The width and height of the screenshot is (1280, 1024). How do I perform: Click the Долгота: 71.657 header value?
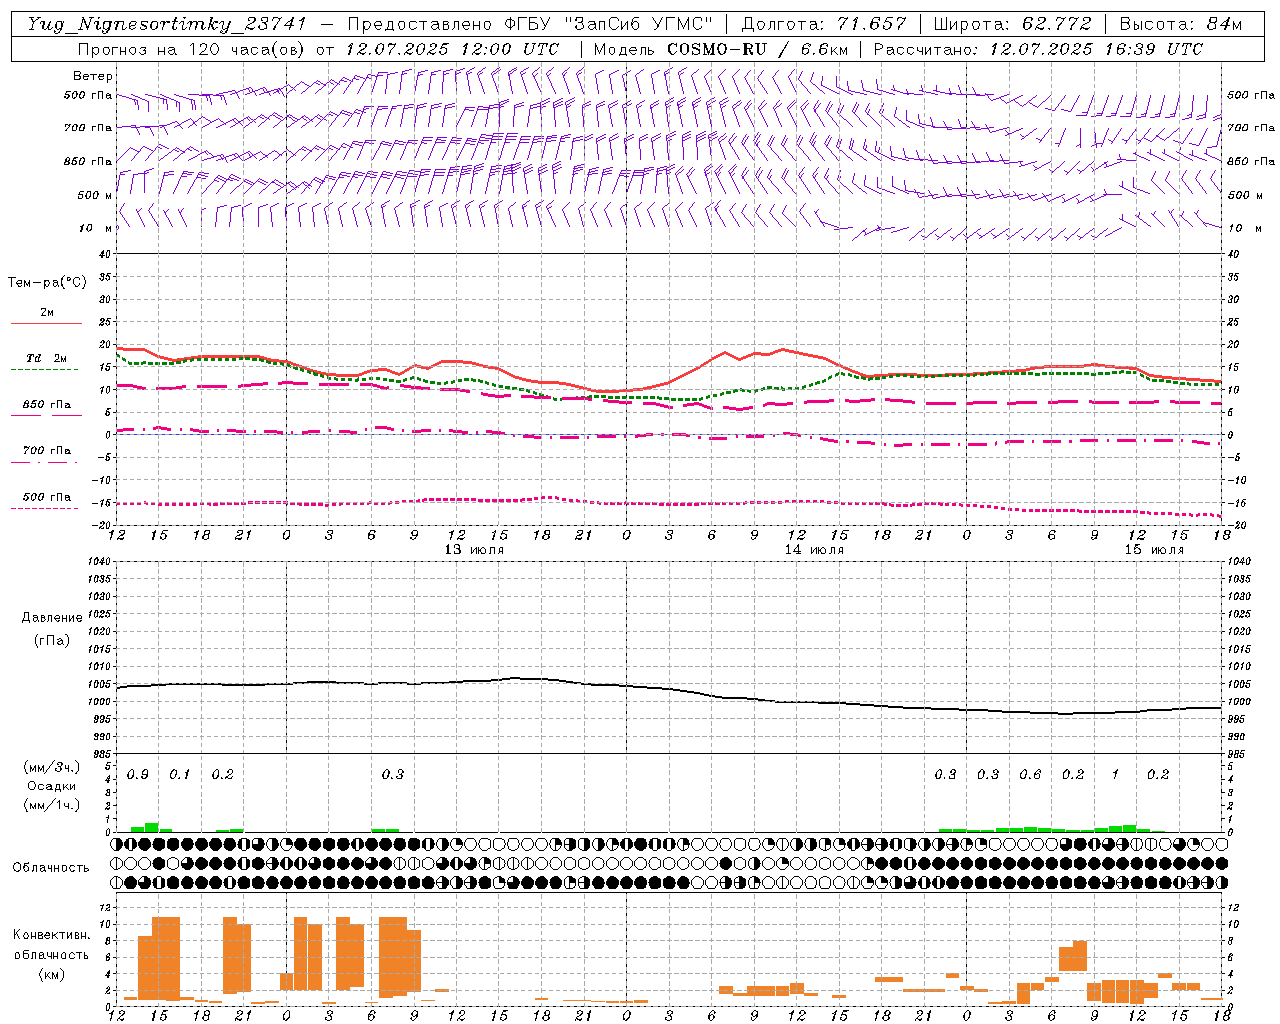click(825, 24)
